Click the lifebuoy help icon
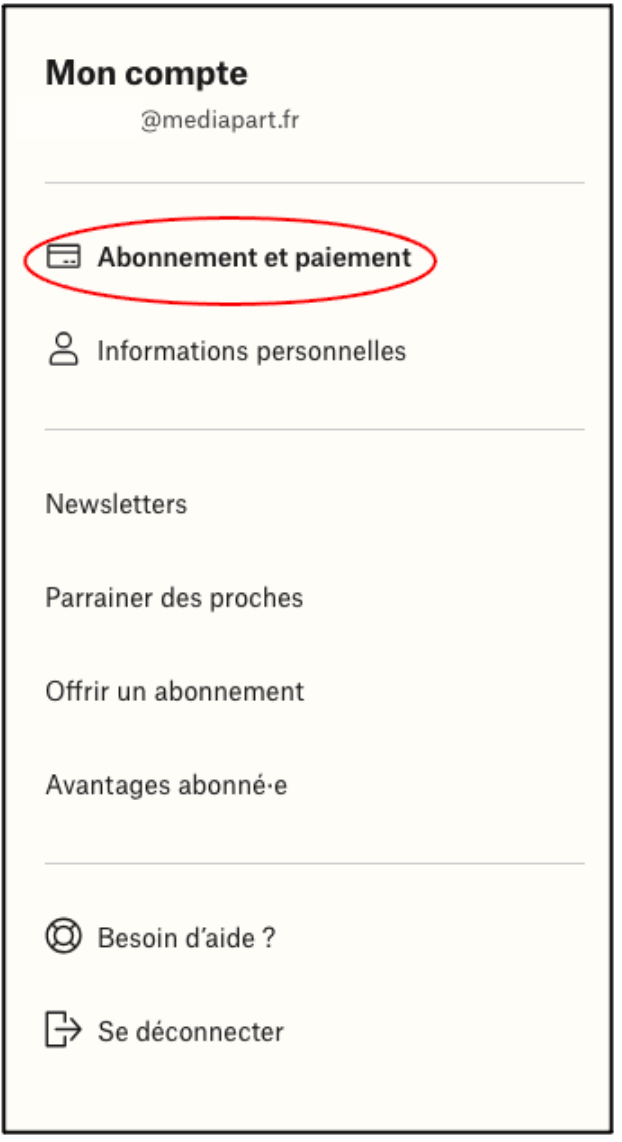This screenshot has height=1142, width=622. [63, 936]
